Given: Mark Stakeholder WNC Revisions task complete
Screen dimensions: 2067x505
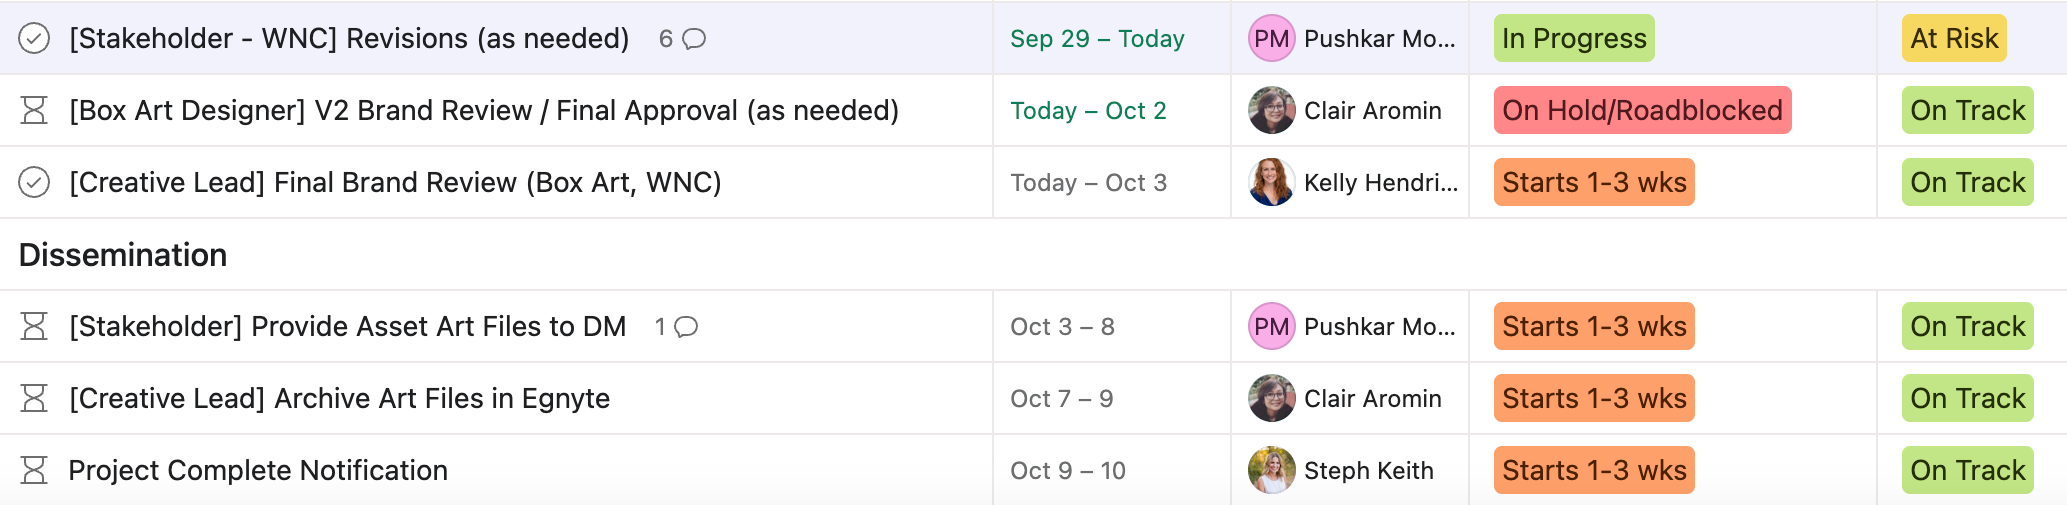Looking at the screenshot, I should (34, 39).
